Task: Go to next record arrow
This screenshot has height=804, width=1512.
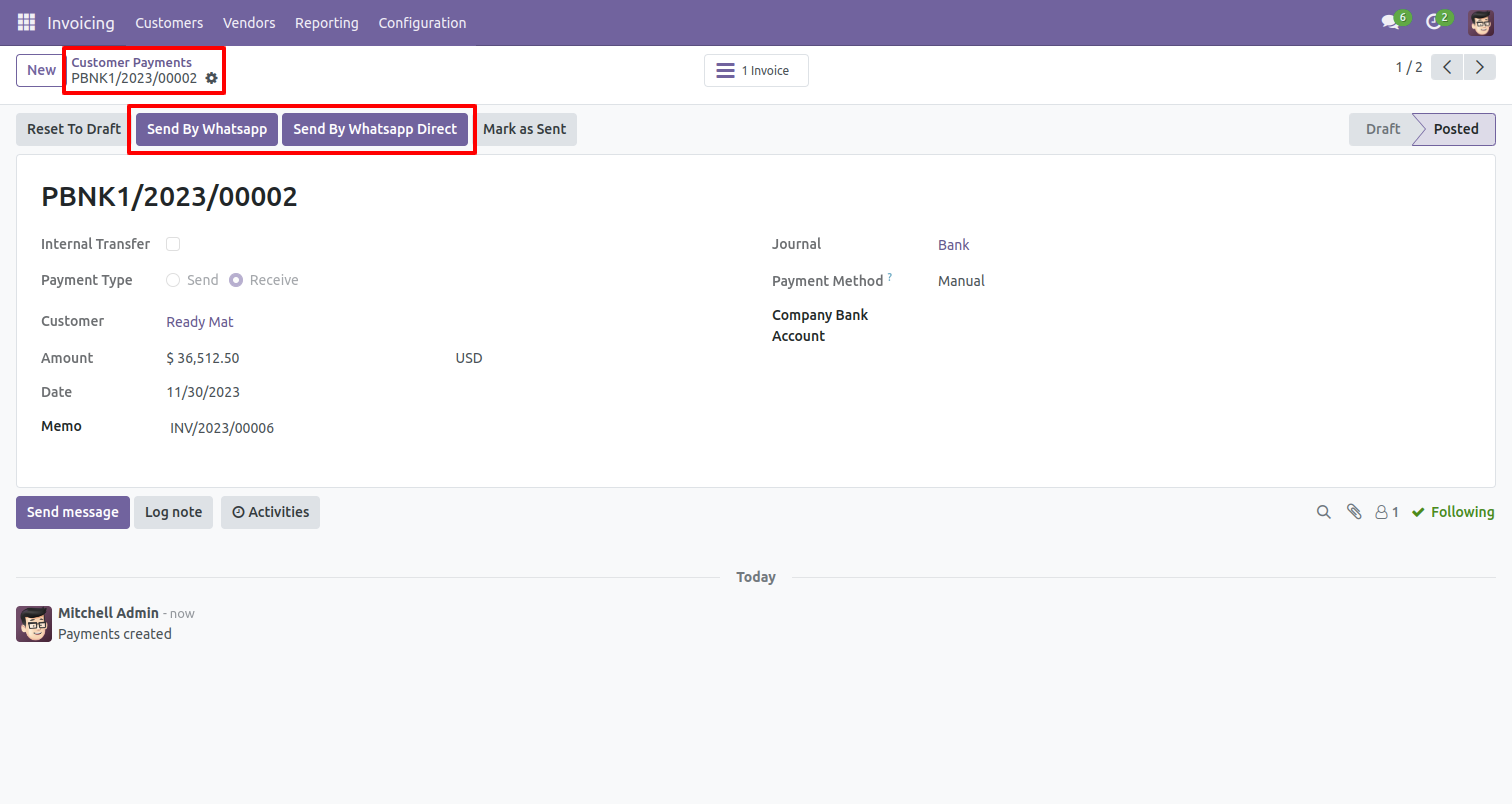Action: 1480,68
